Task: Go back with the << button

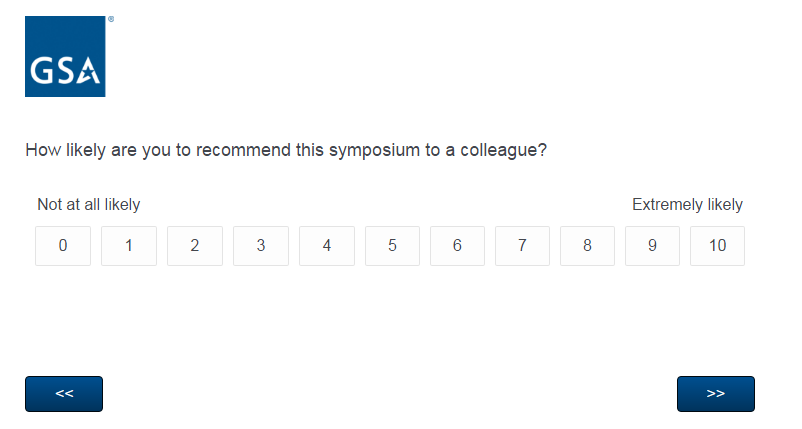Action: [64, 394]
